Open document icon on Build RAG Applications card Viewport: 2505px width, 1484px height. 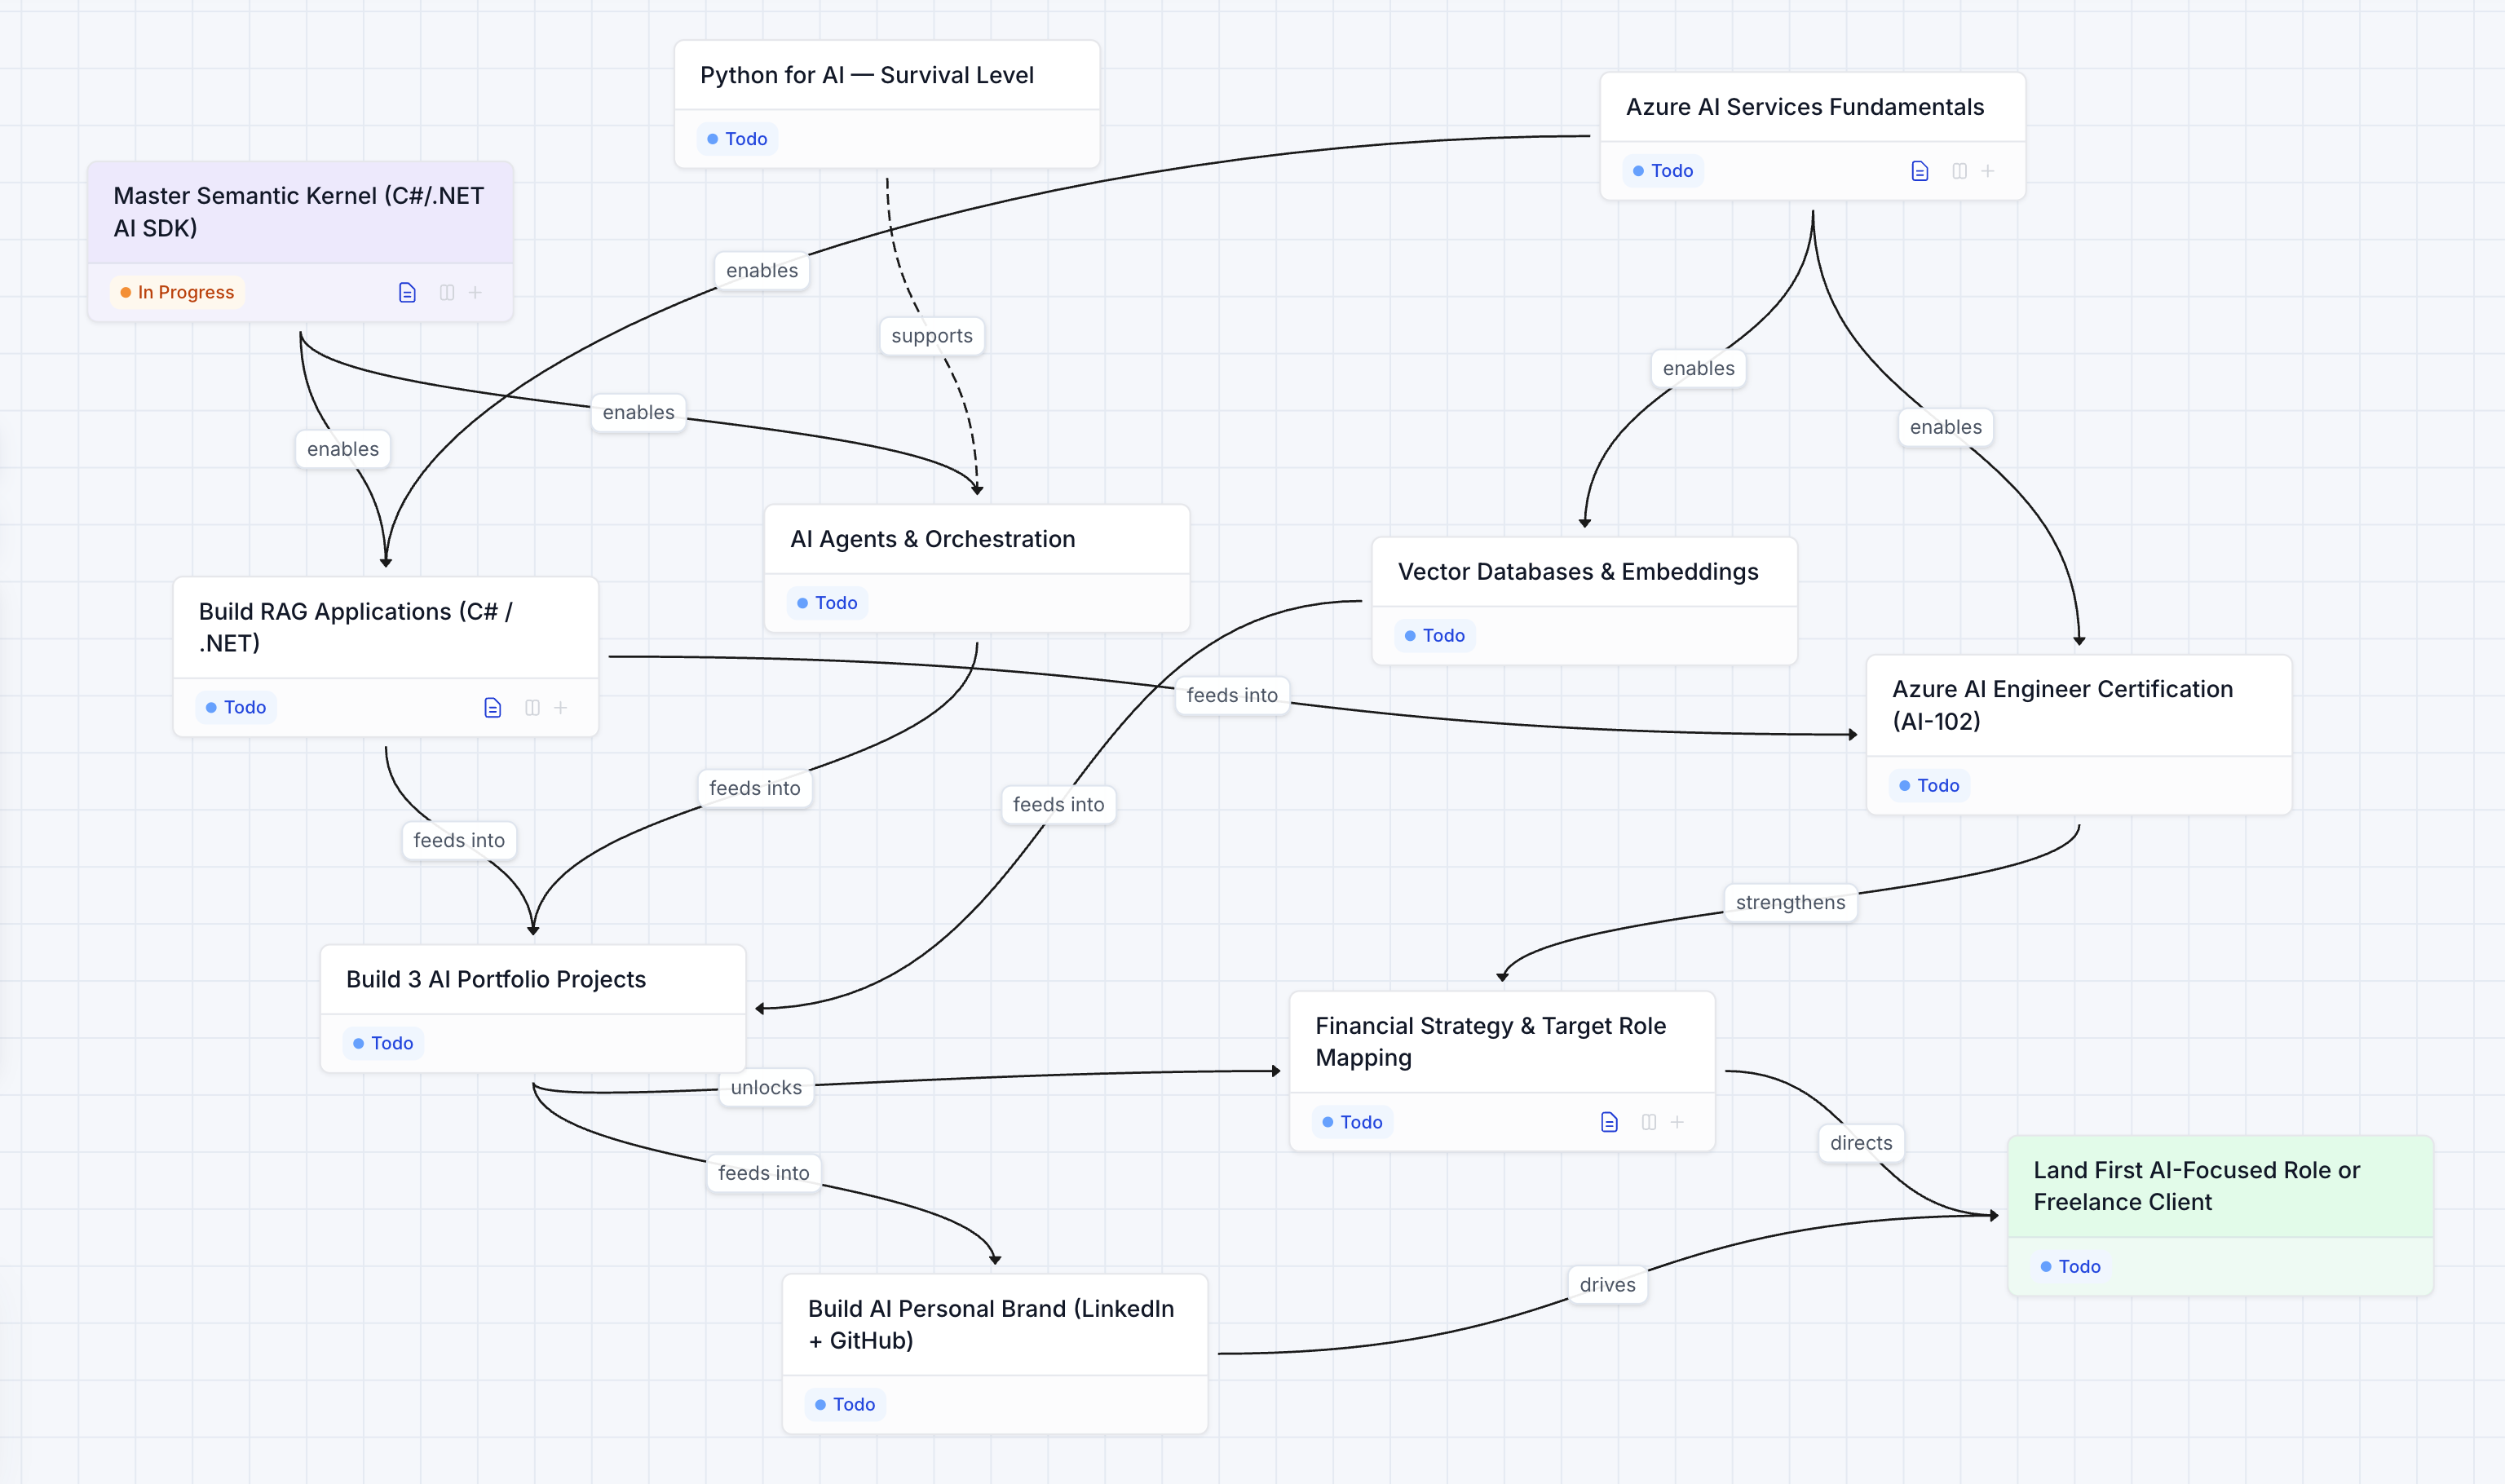tap(492, 707)
